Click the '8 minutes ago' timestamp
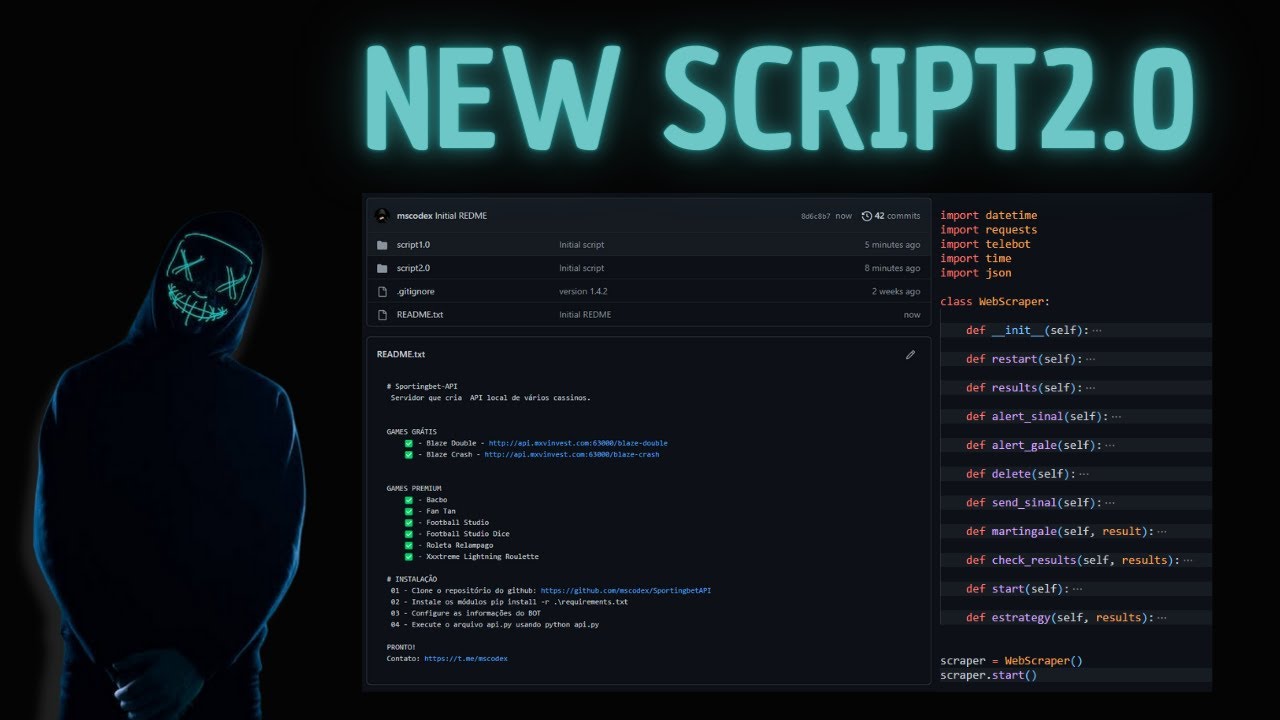Screen dimensions: 1280x720 pos(892,268)
